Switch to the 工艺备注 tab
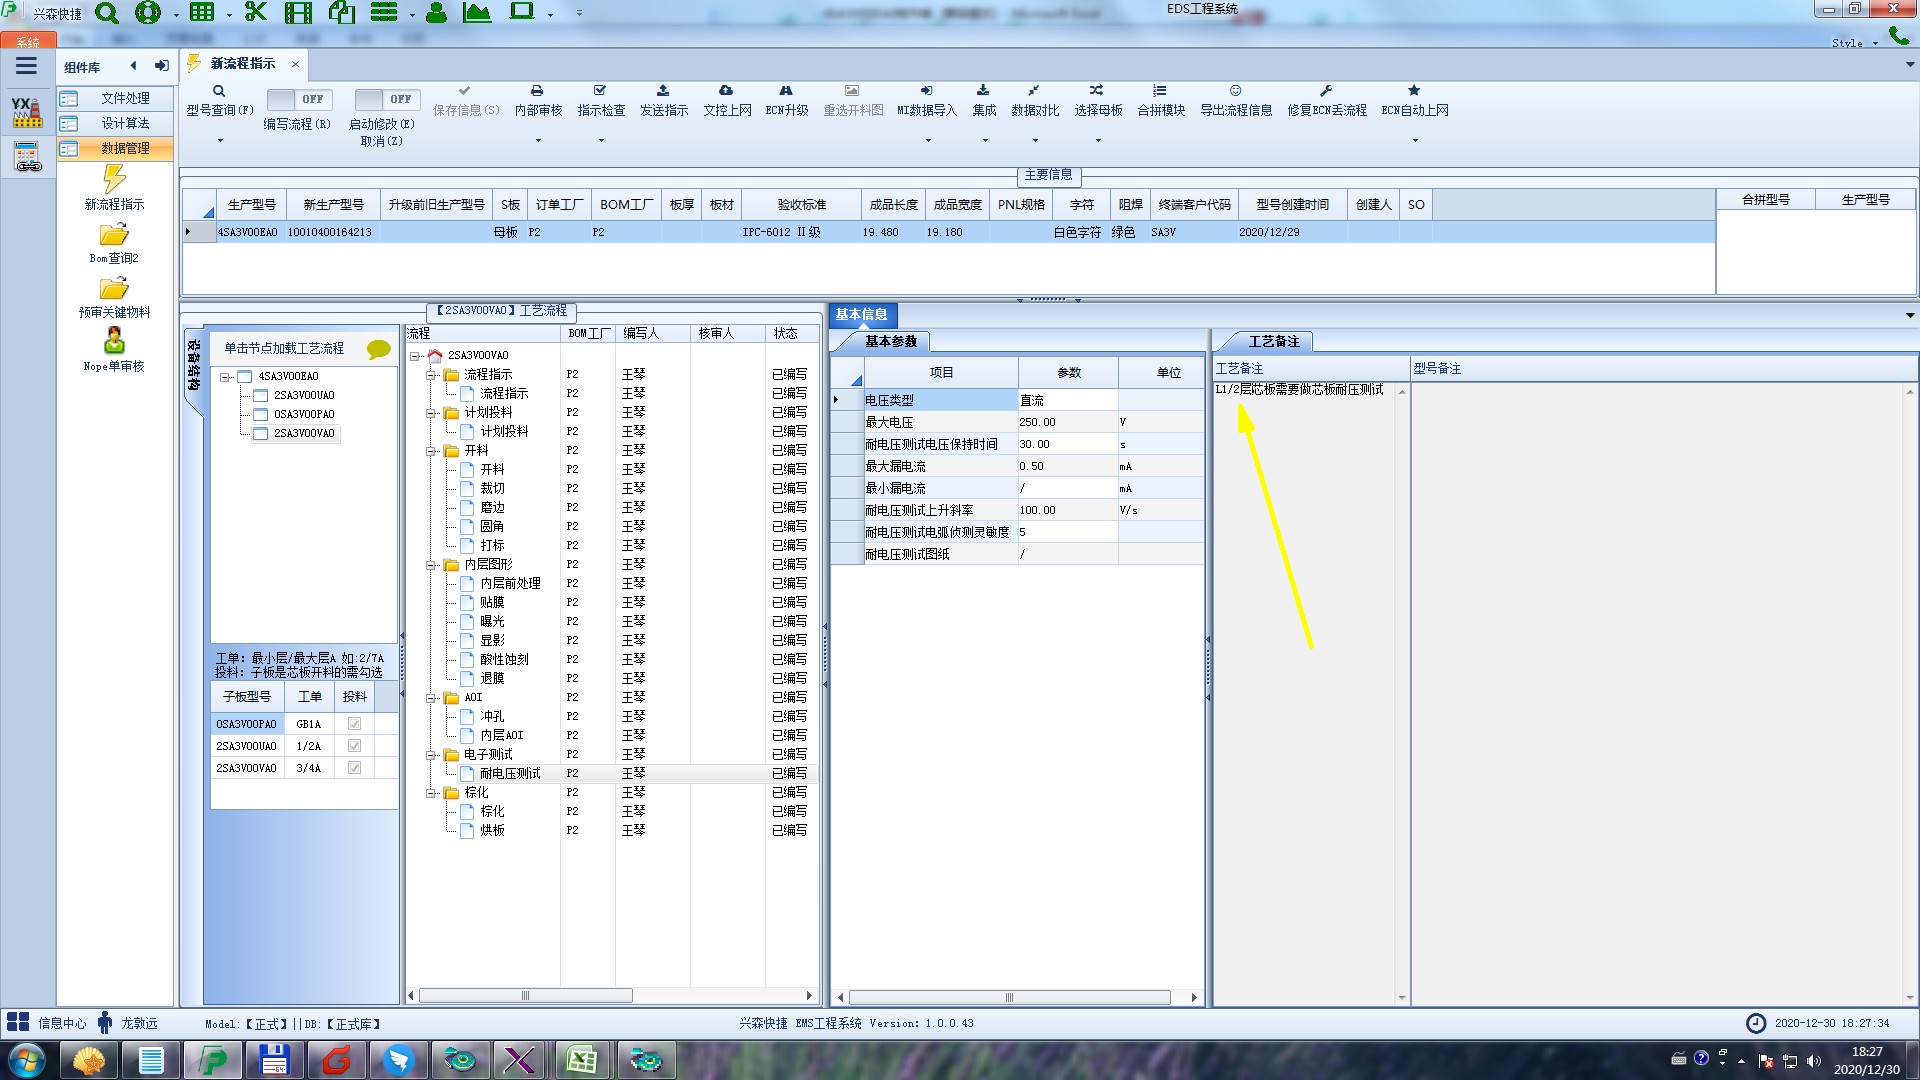 click(1273, 341)
